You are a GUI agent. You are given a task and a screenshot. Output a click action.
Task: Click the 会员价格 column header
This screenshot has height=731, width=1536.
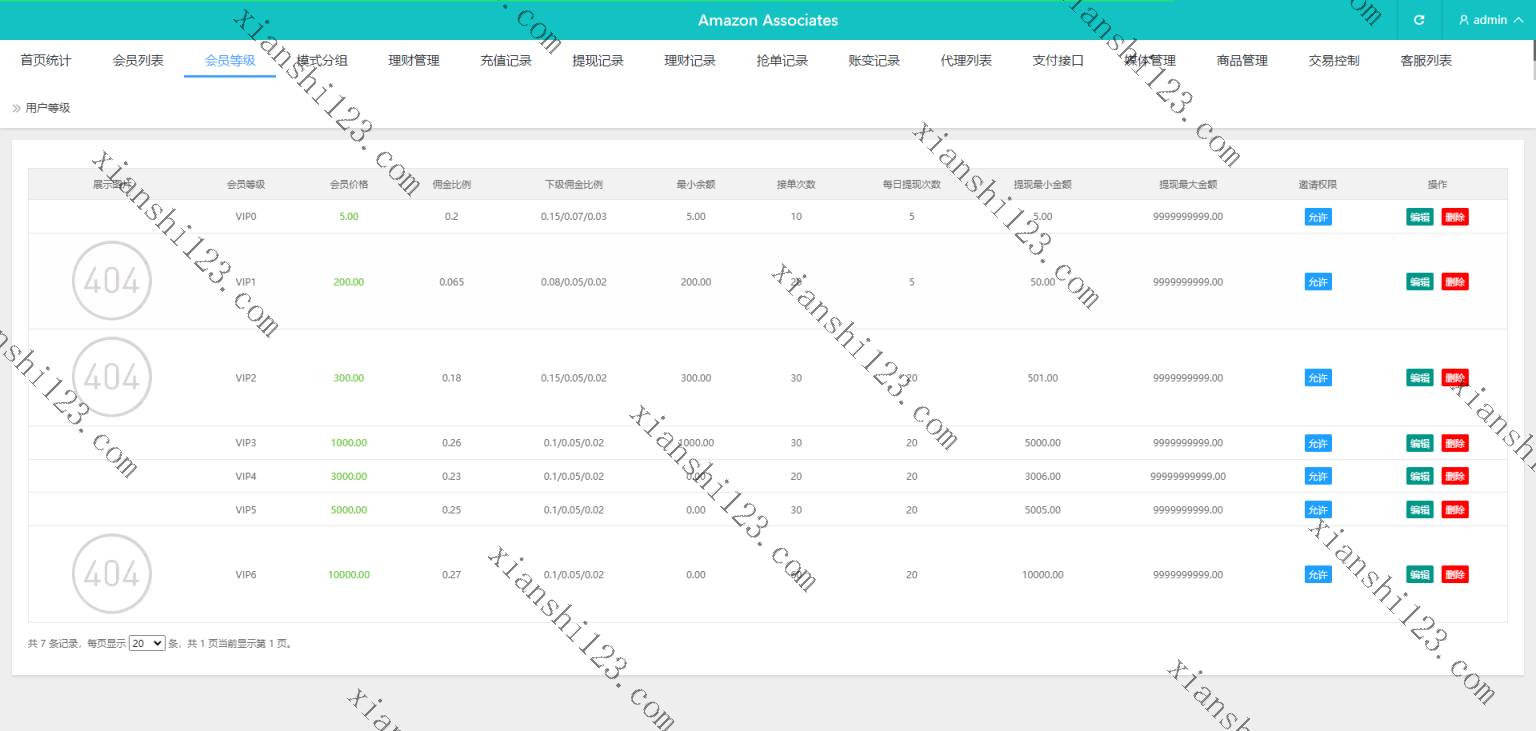pyautogui.click(x=349, y=185)
